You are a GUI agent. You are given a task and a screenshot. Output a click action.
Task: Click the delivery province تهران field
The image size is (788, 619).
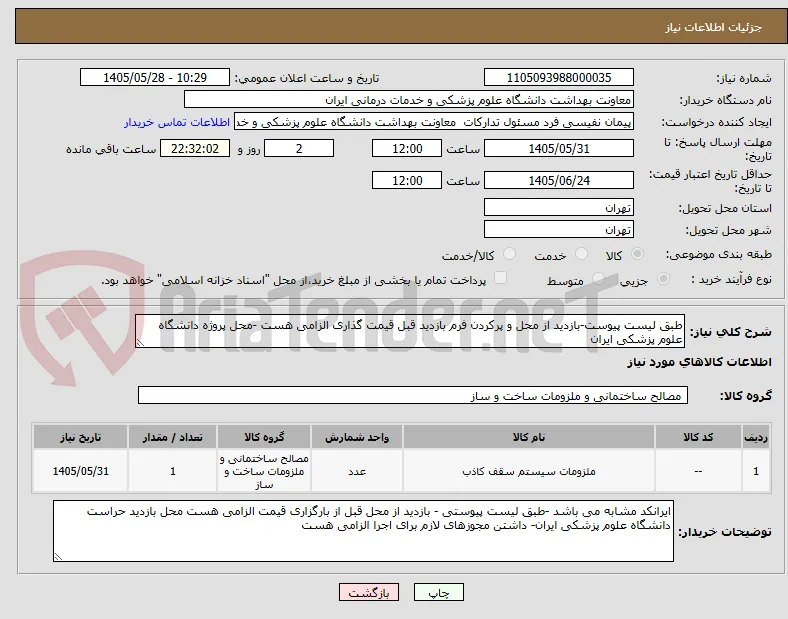pyautogui.click(x=559, y=208)
